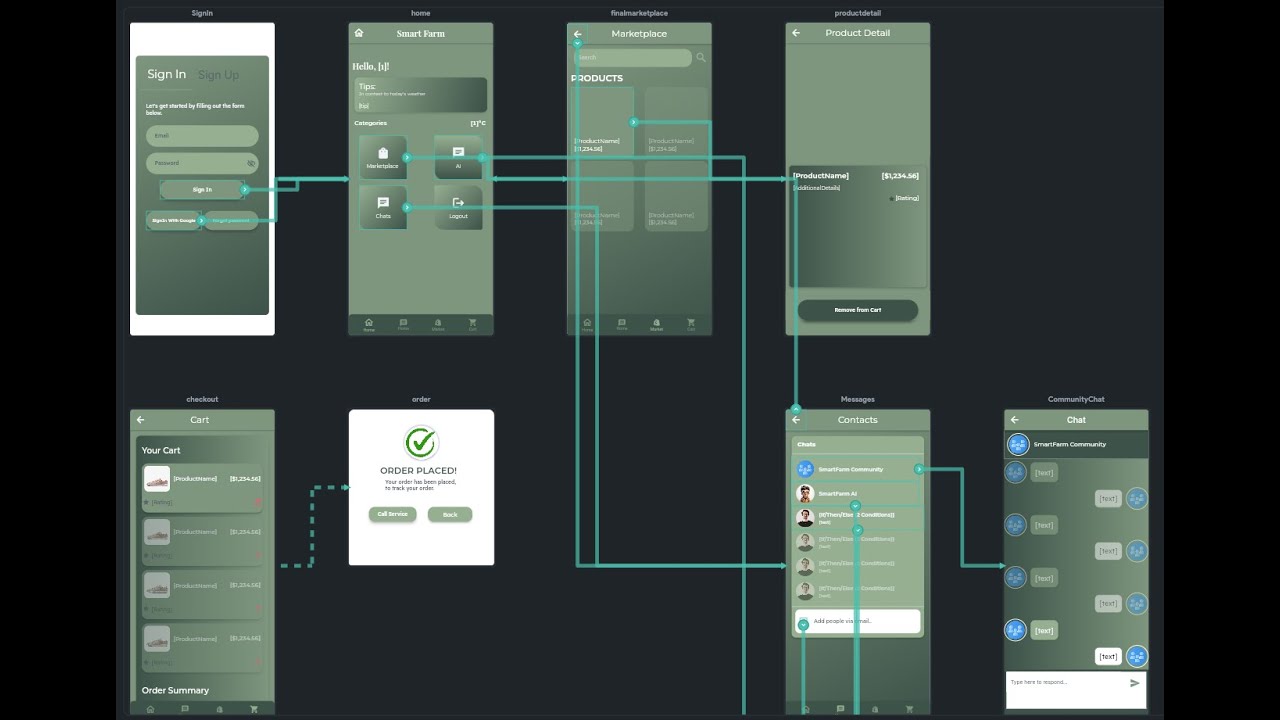Click the Marketplace tile's action arrow node
This screenshot has height=720, width=1280.
pyautogui.click(x=407, y=158)
